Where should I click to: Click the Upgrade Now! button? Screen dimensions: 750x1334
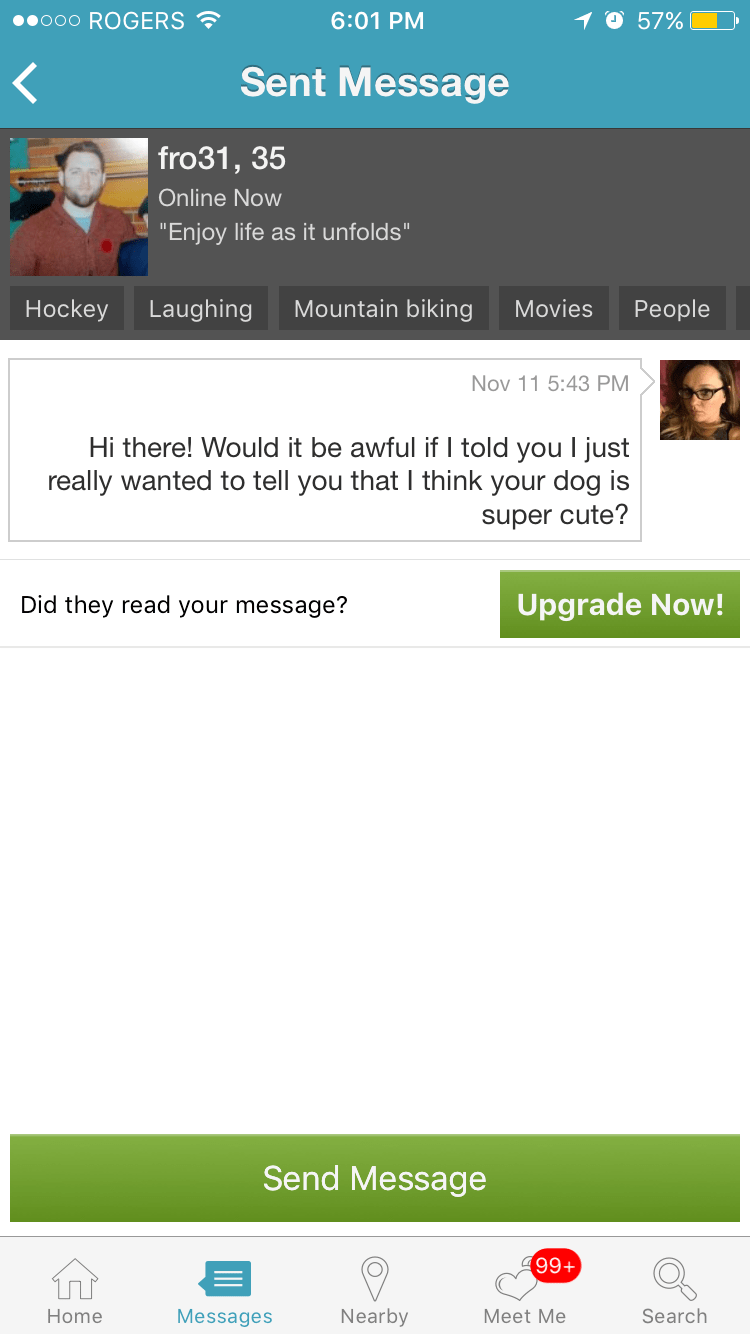click(620, 604)
